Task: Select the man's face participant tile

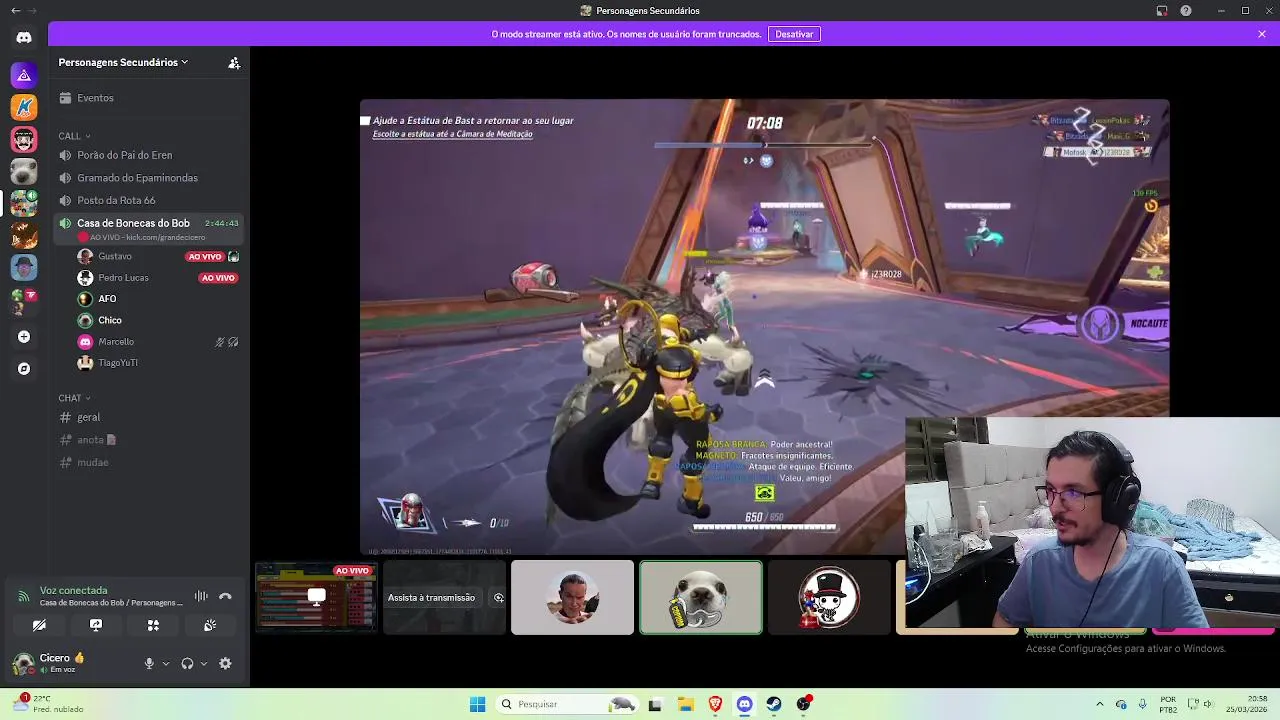Action: (x=572, y=597)
